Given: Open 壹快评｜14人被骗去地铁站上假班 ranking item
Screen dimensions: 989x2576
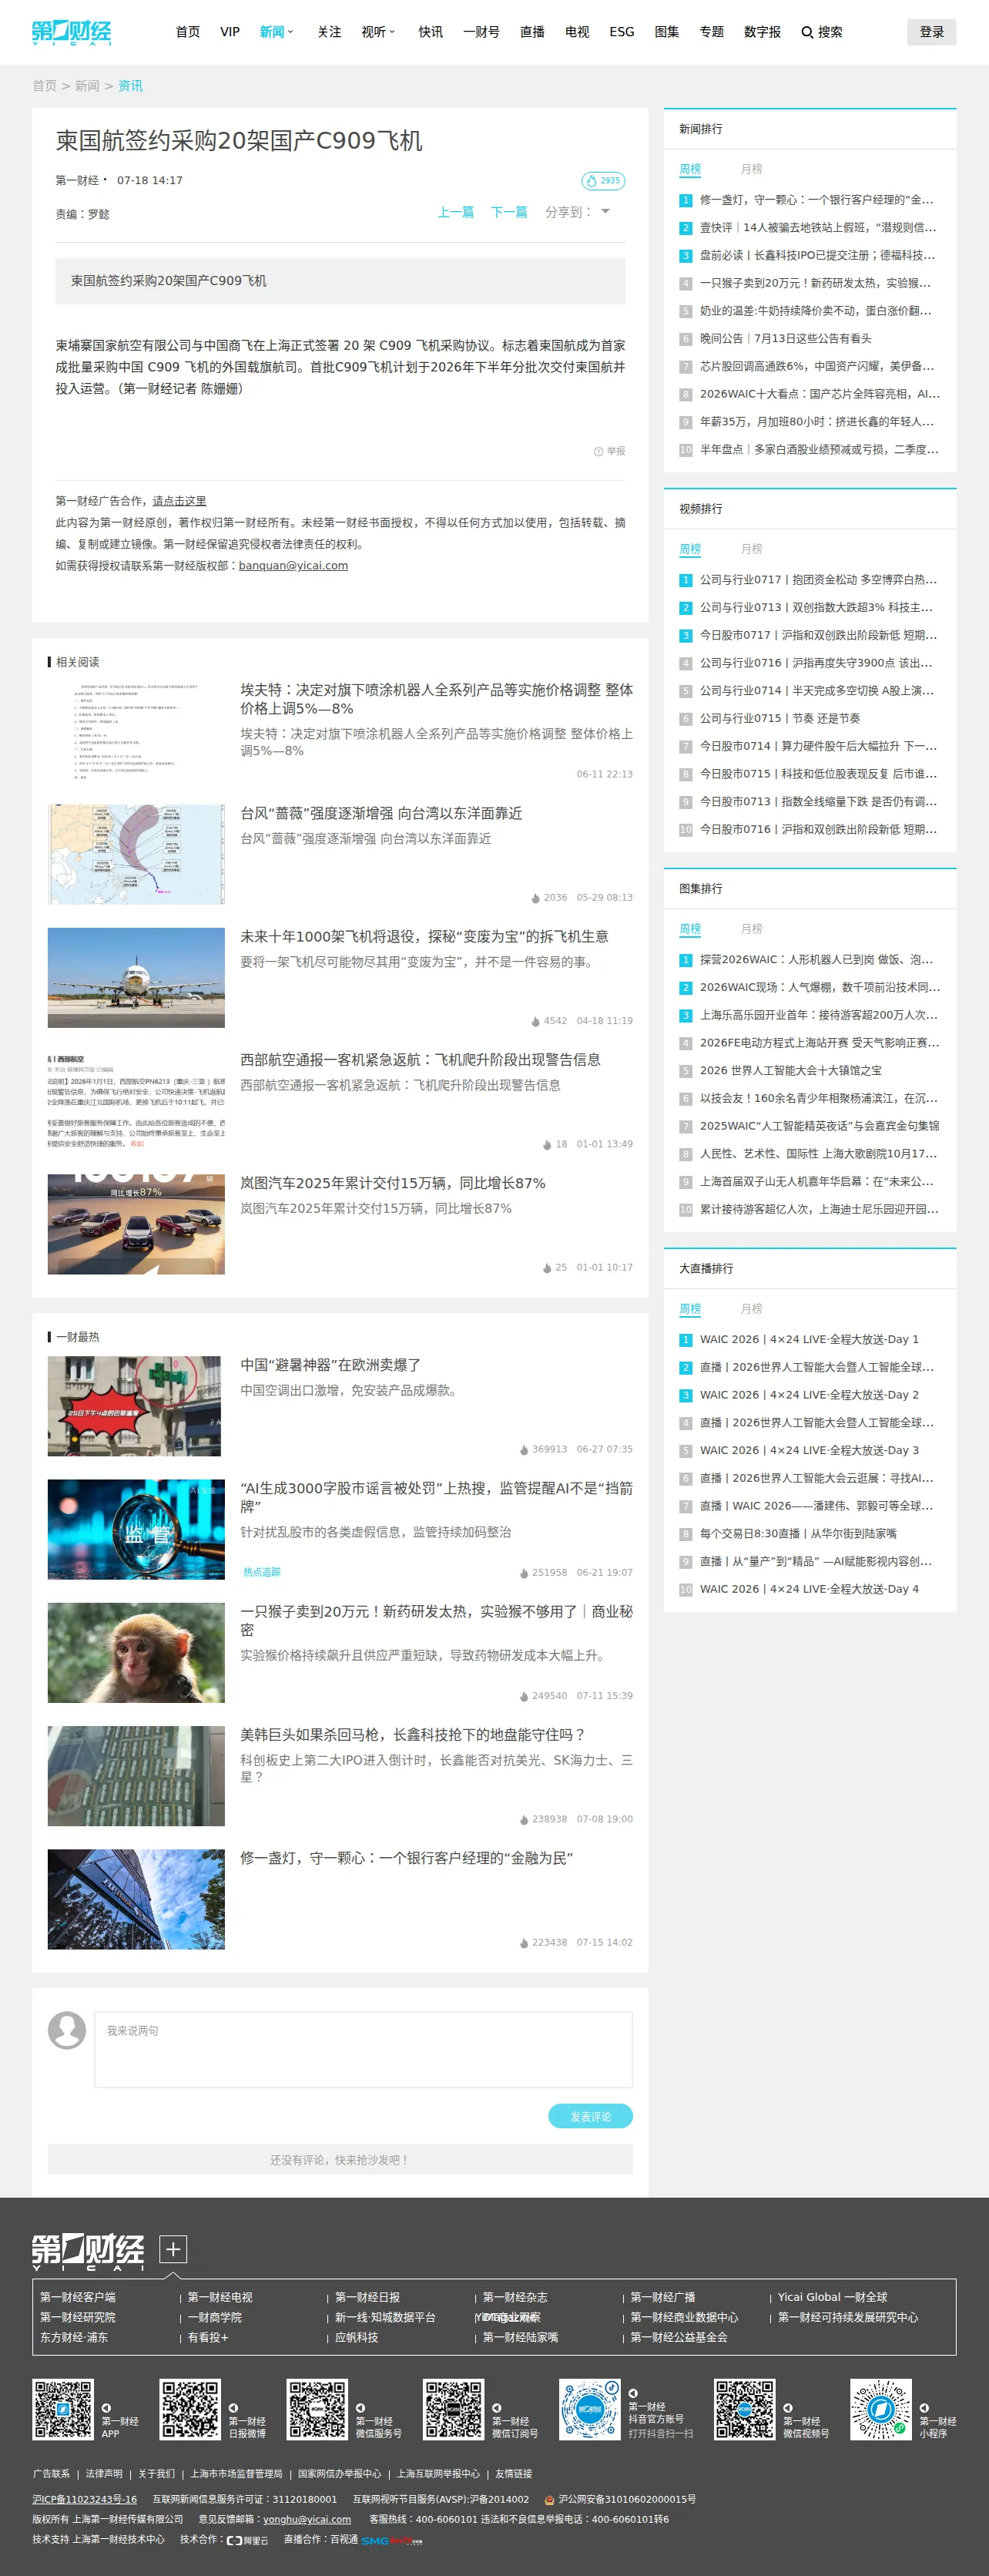Looking at the screenshot, I should pos(818,228).
